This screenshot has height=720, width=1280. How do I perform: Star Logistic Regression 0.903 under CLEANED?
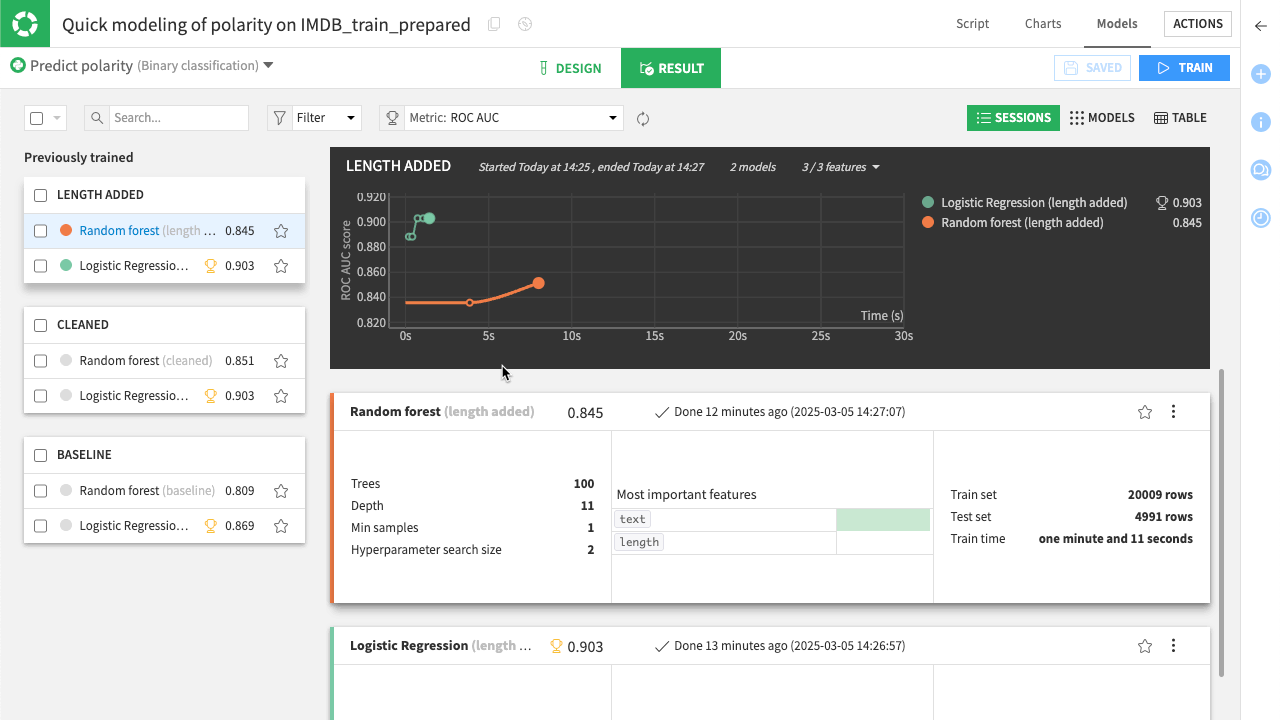click(x=281, y=396)
